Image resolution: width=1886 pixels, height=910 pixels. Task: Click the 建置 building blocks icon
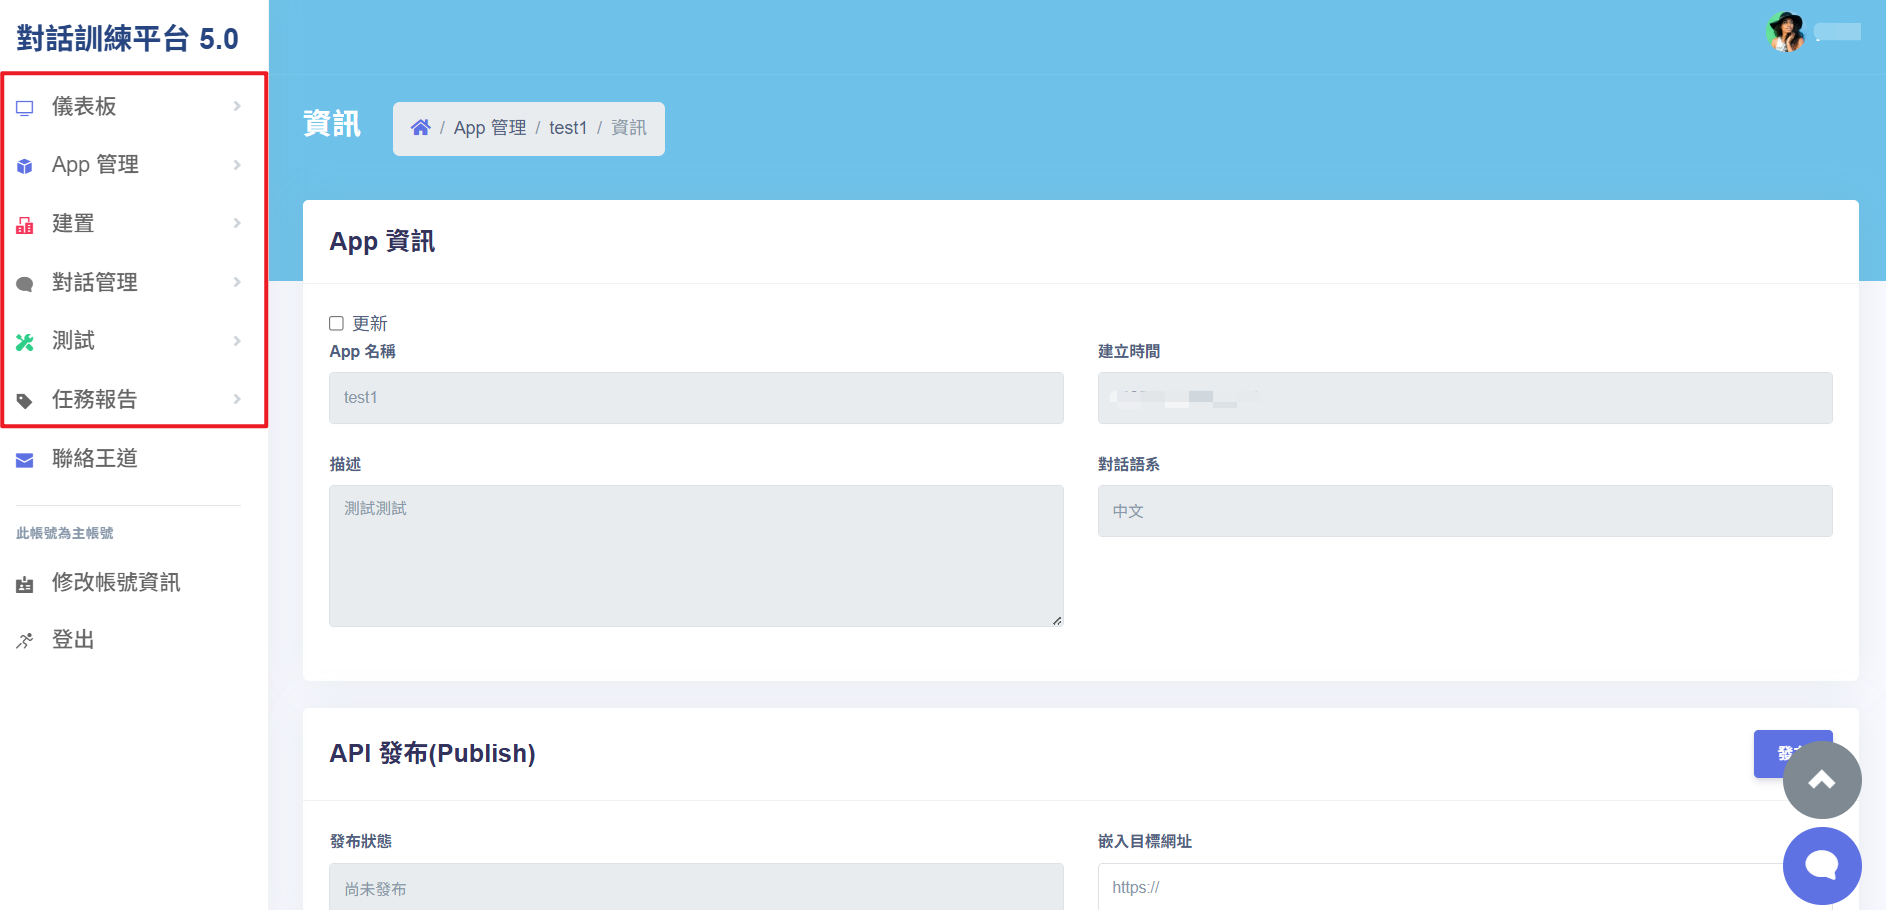coord(25,225)
